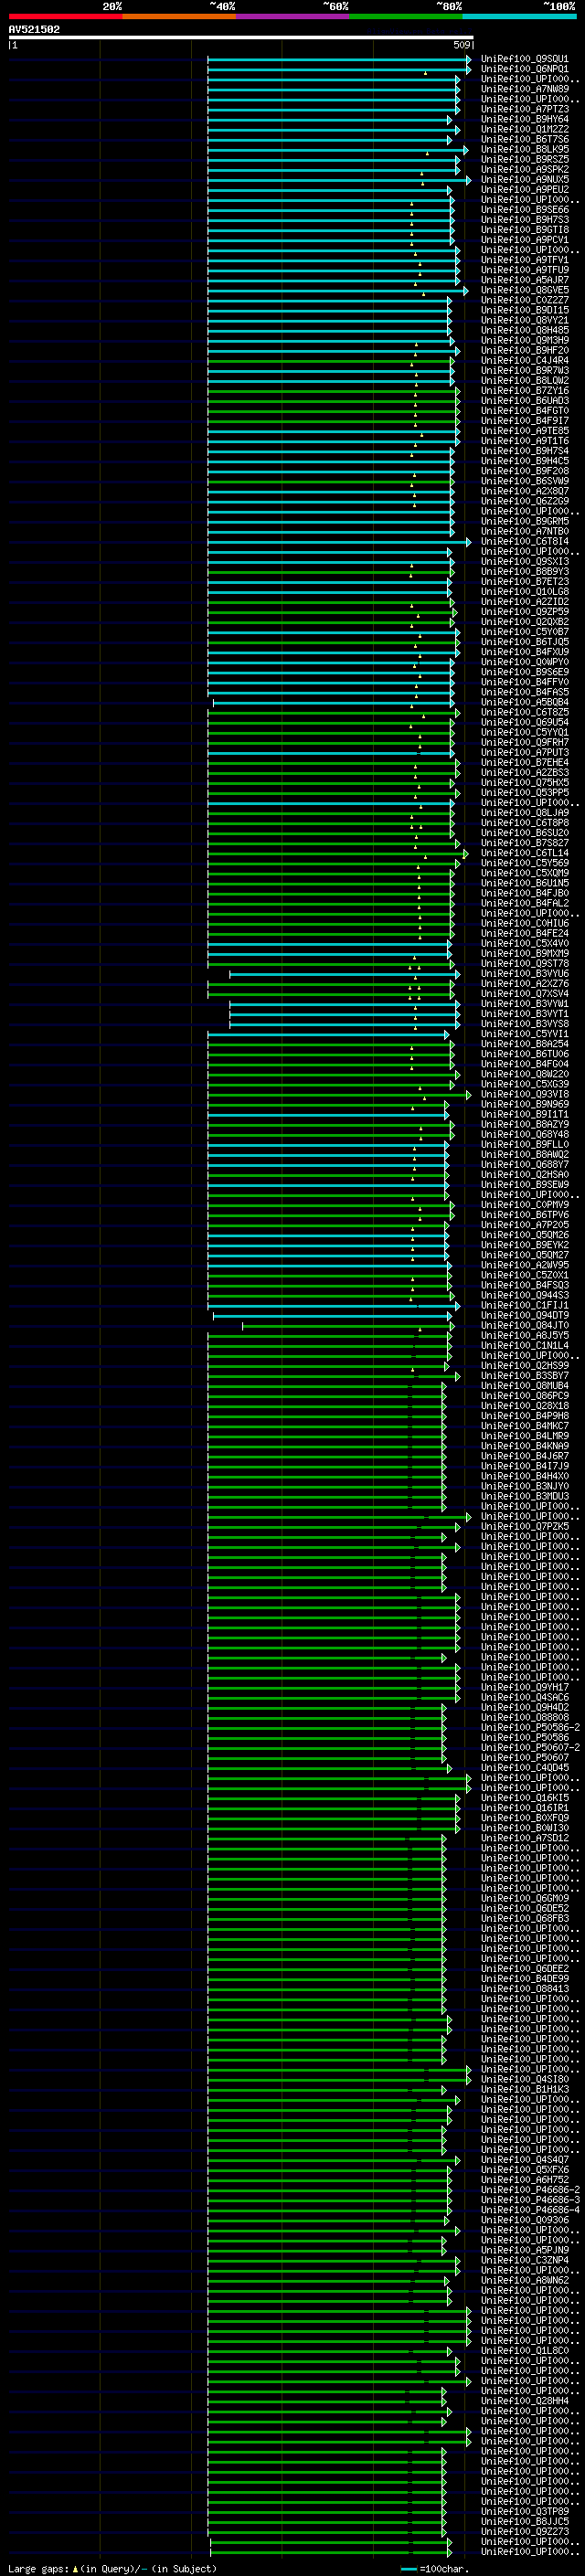Select hit UniRef100_B7ZY16
Viewport: 585px width, 2576px height.
525,391
